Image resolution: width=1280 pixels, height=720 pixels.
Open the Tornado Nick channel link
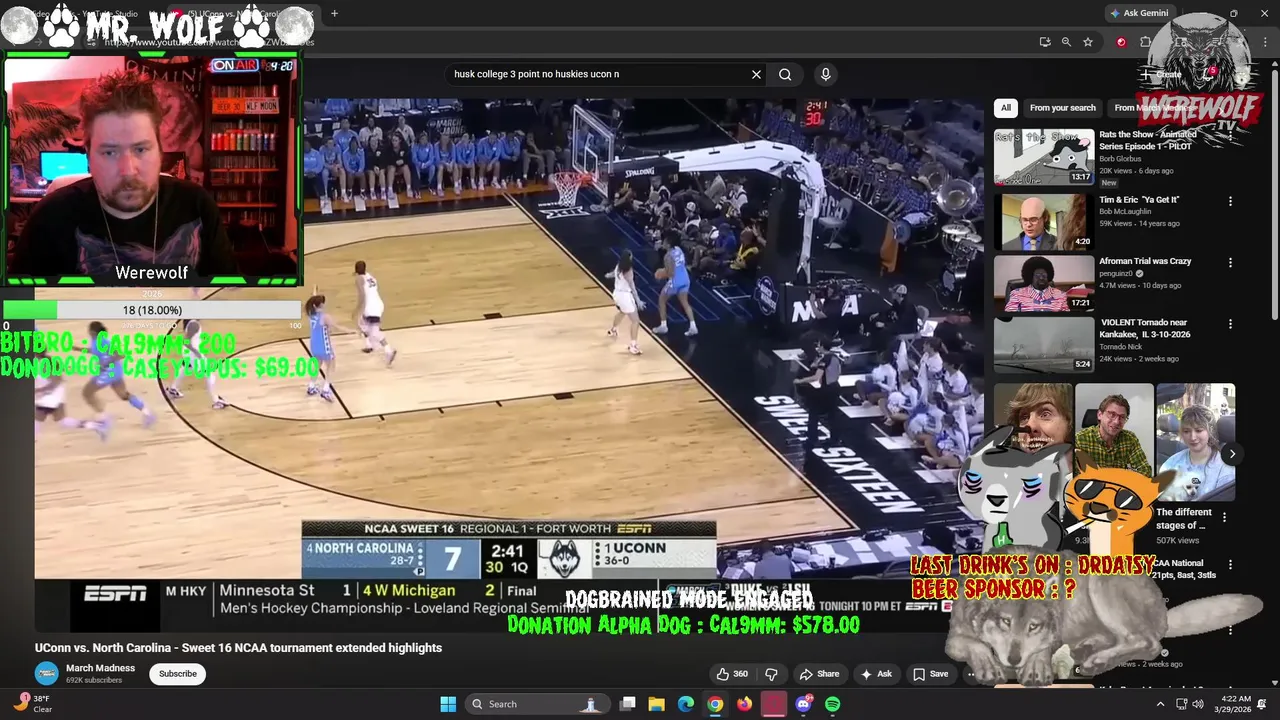[1121, 347]
